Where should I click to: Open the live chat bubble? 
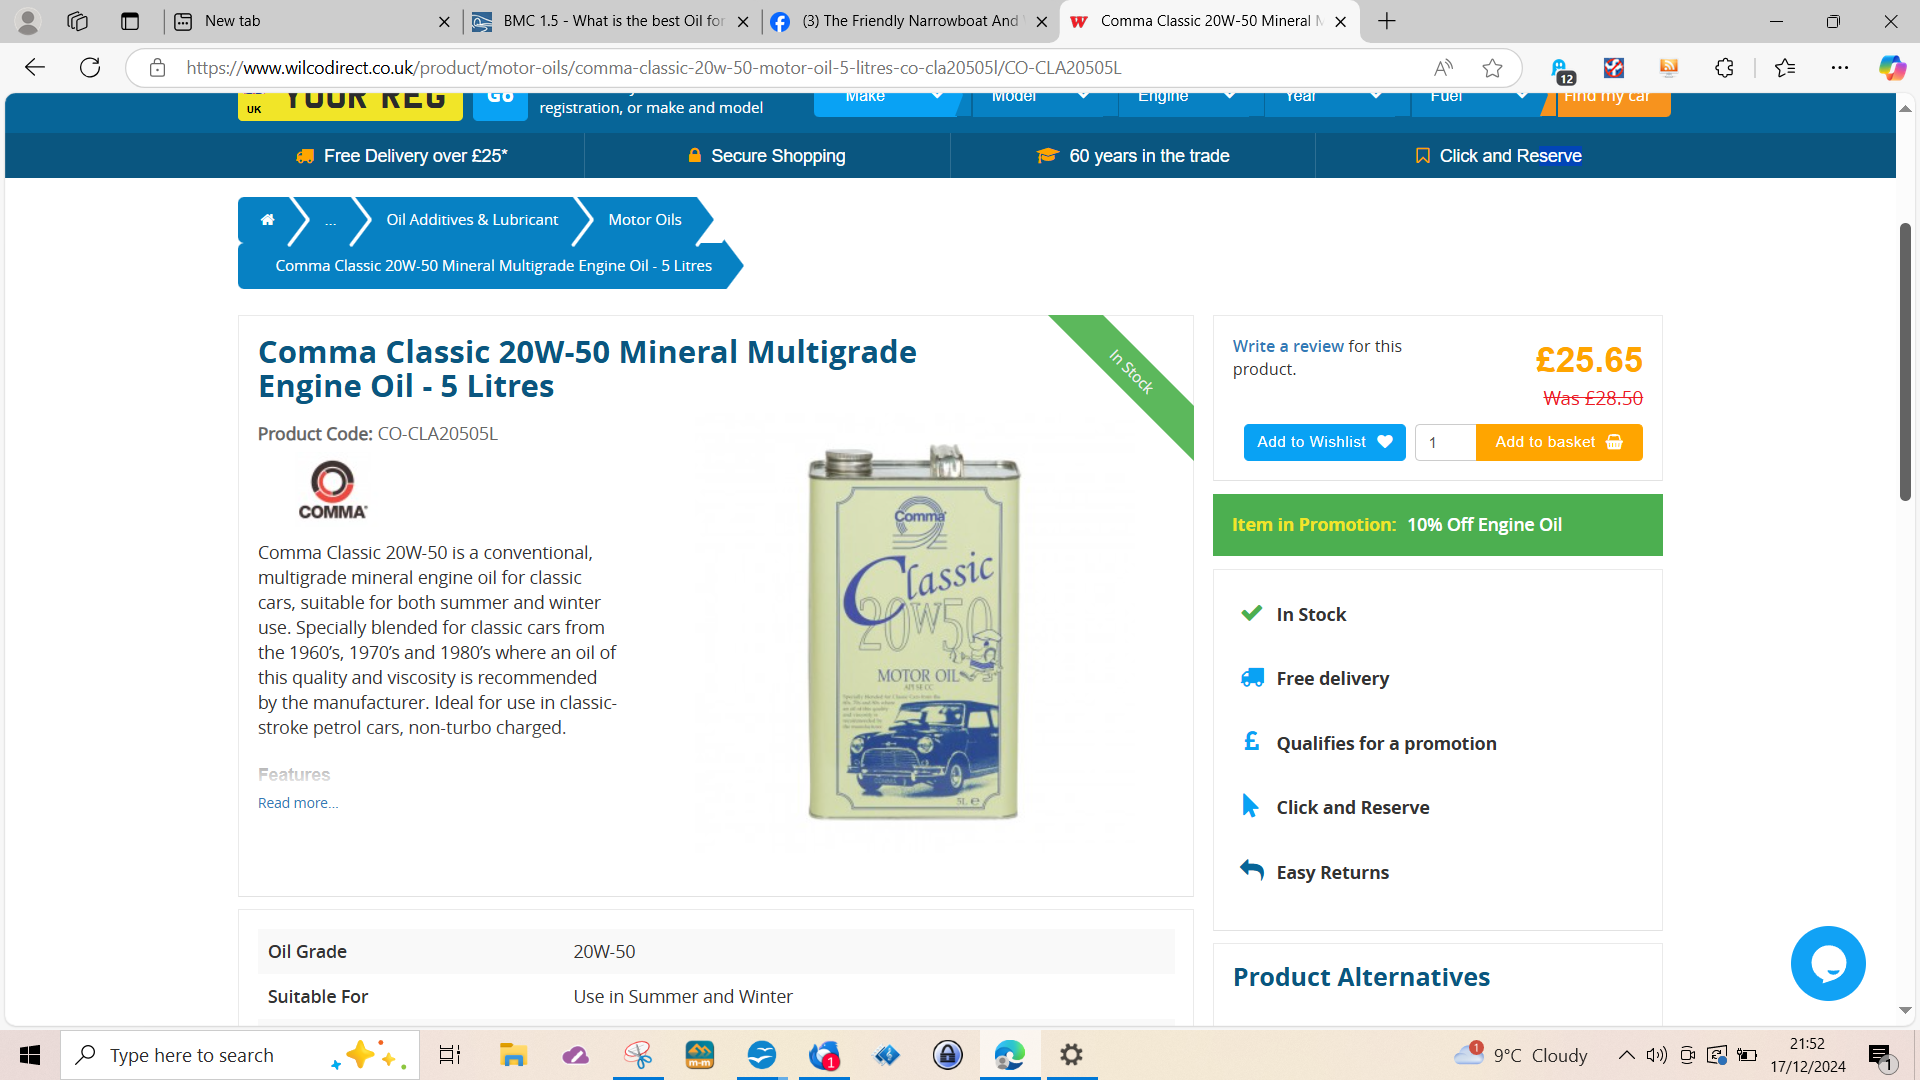click(x=1828, y=963)
